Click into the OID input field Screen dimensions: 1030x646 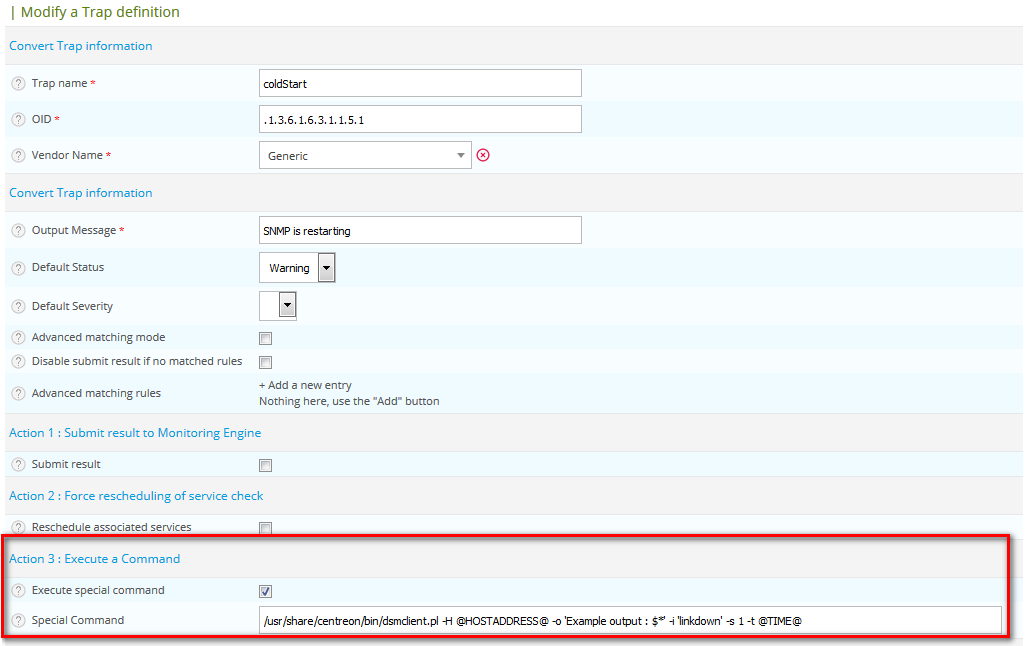[420, 120]
